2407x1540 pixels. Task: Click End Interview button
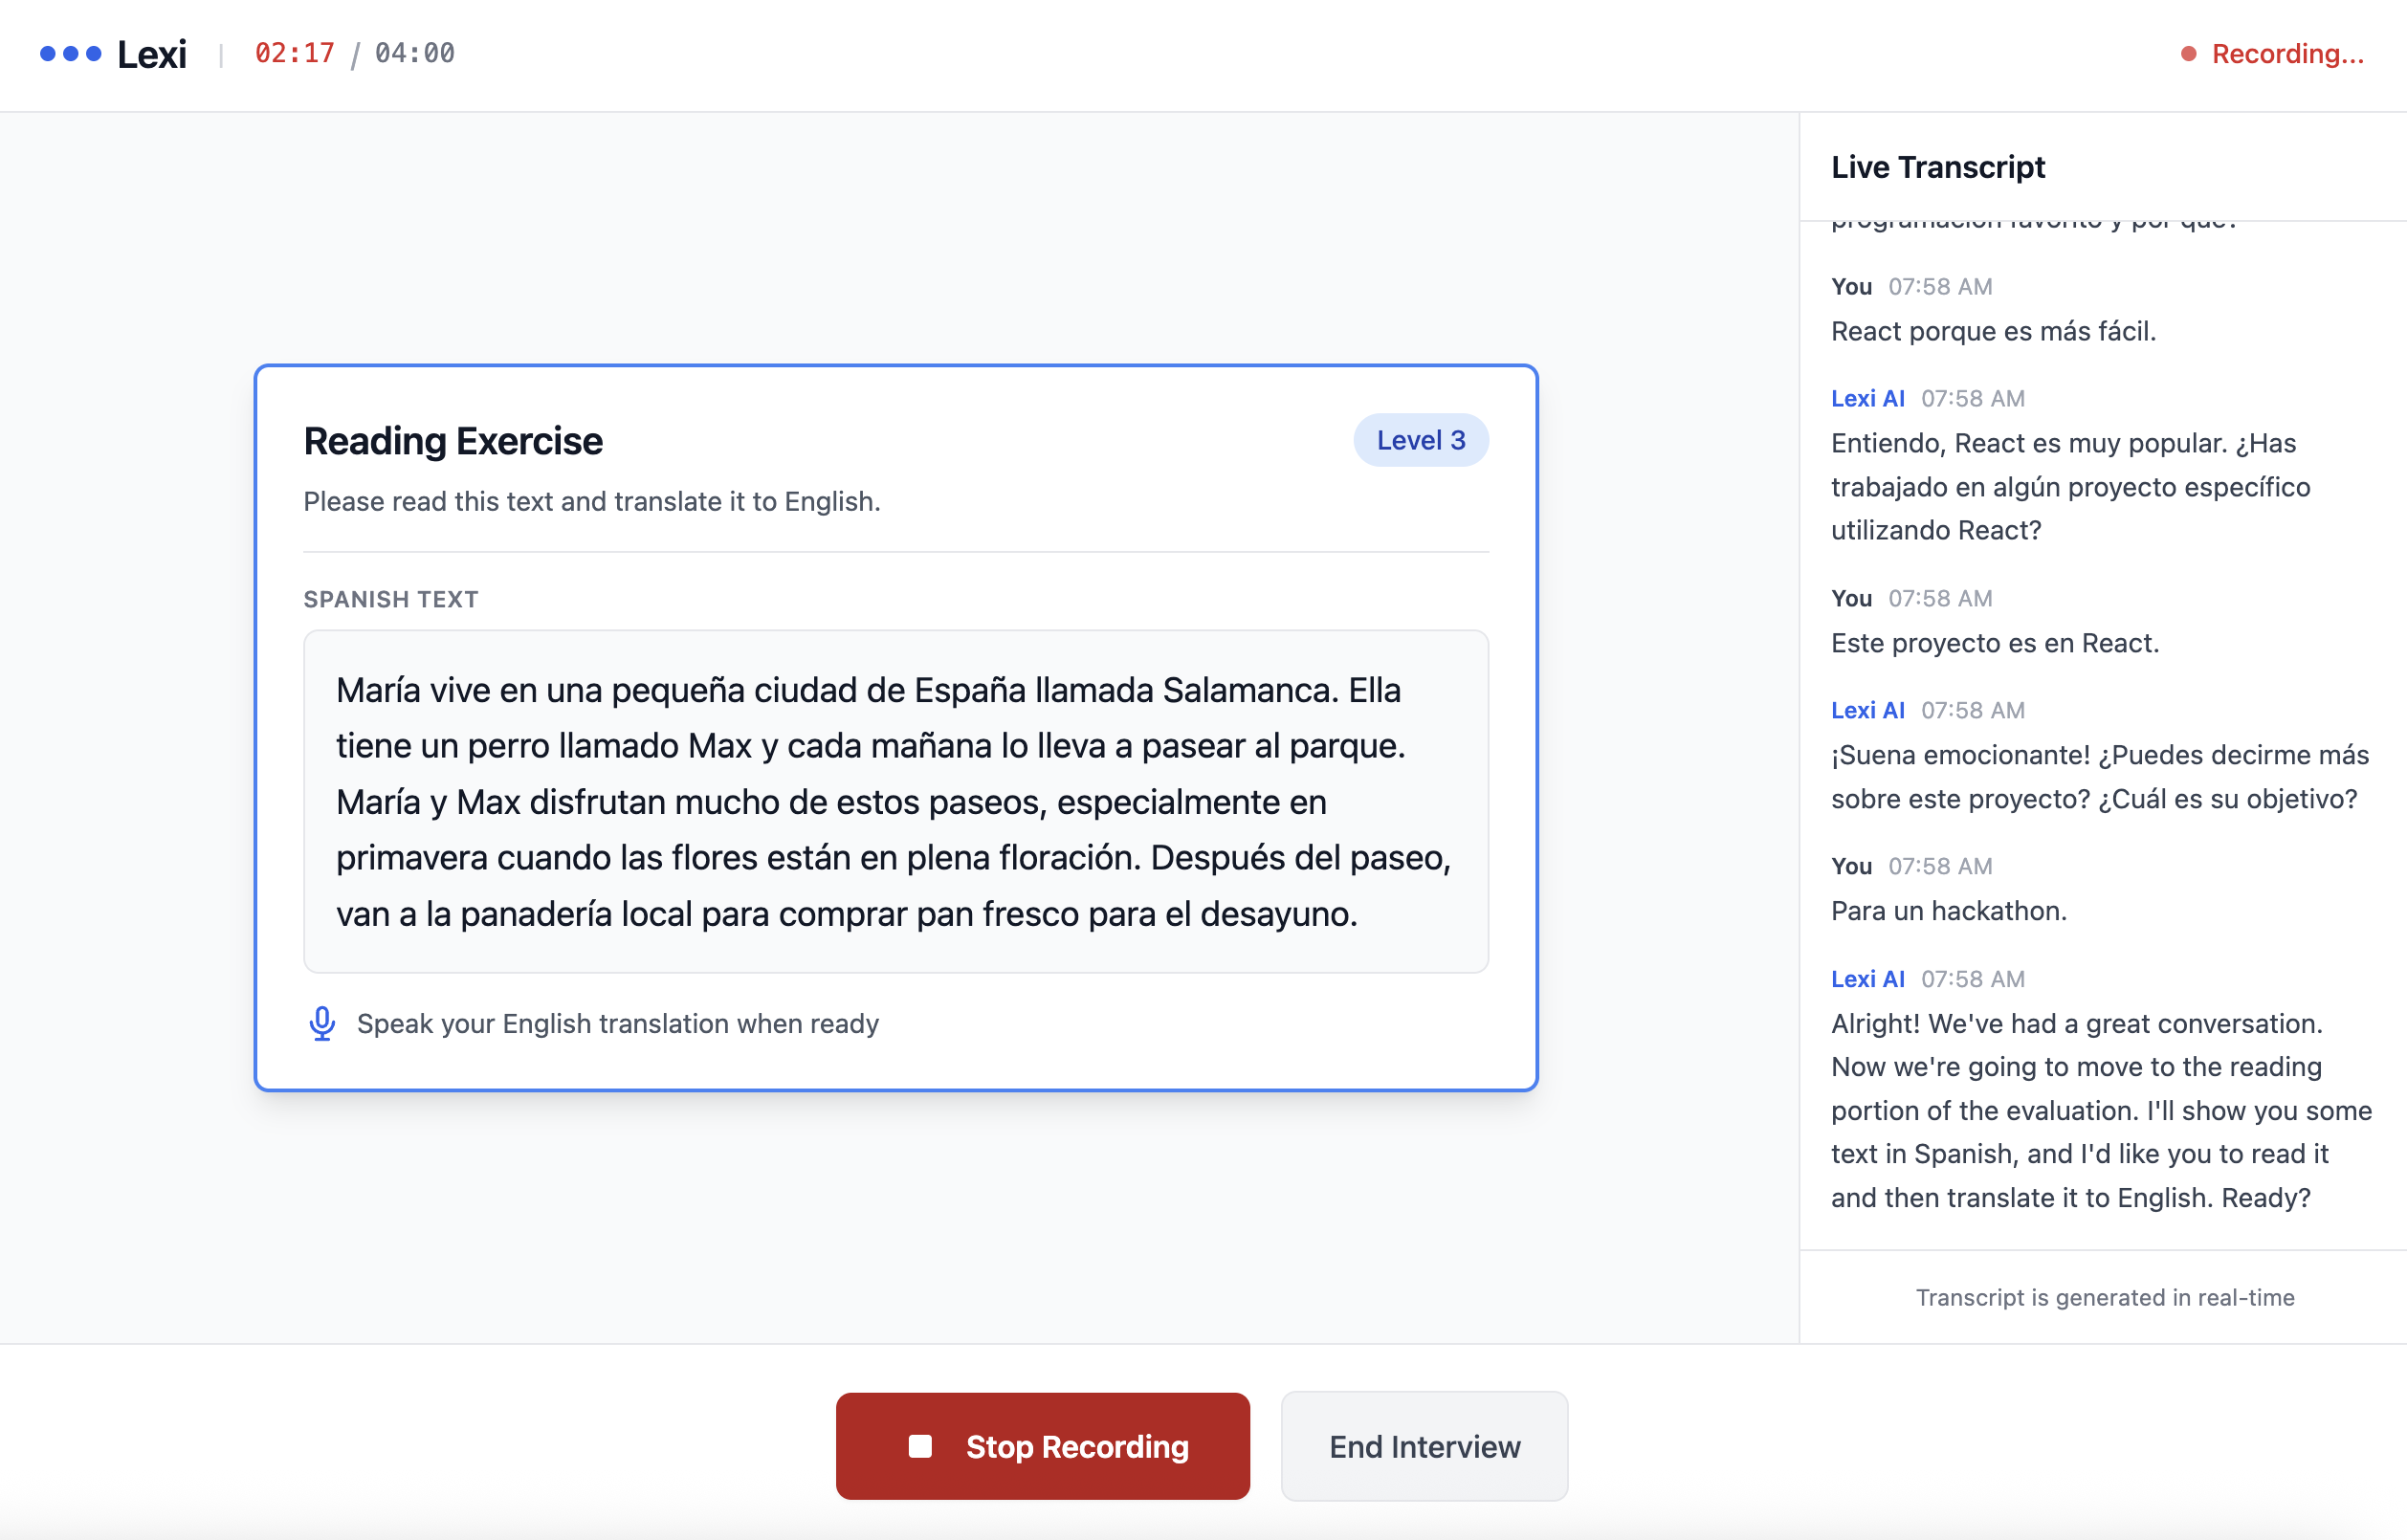click(1424, 1446)
